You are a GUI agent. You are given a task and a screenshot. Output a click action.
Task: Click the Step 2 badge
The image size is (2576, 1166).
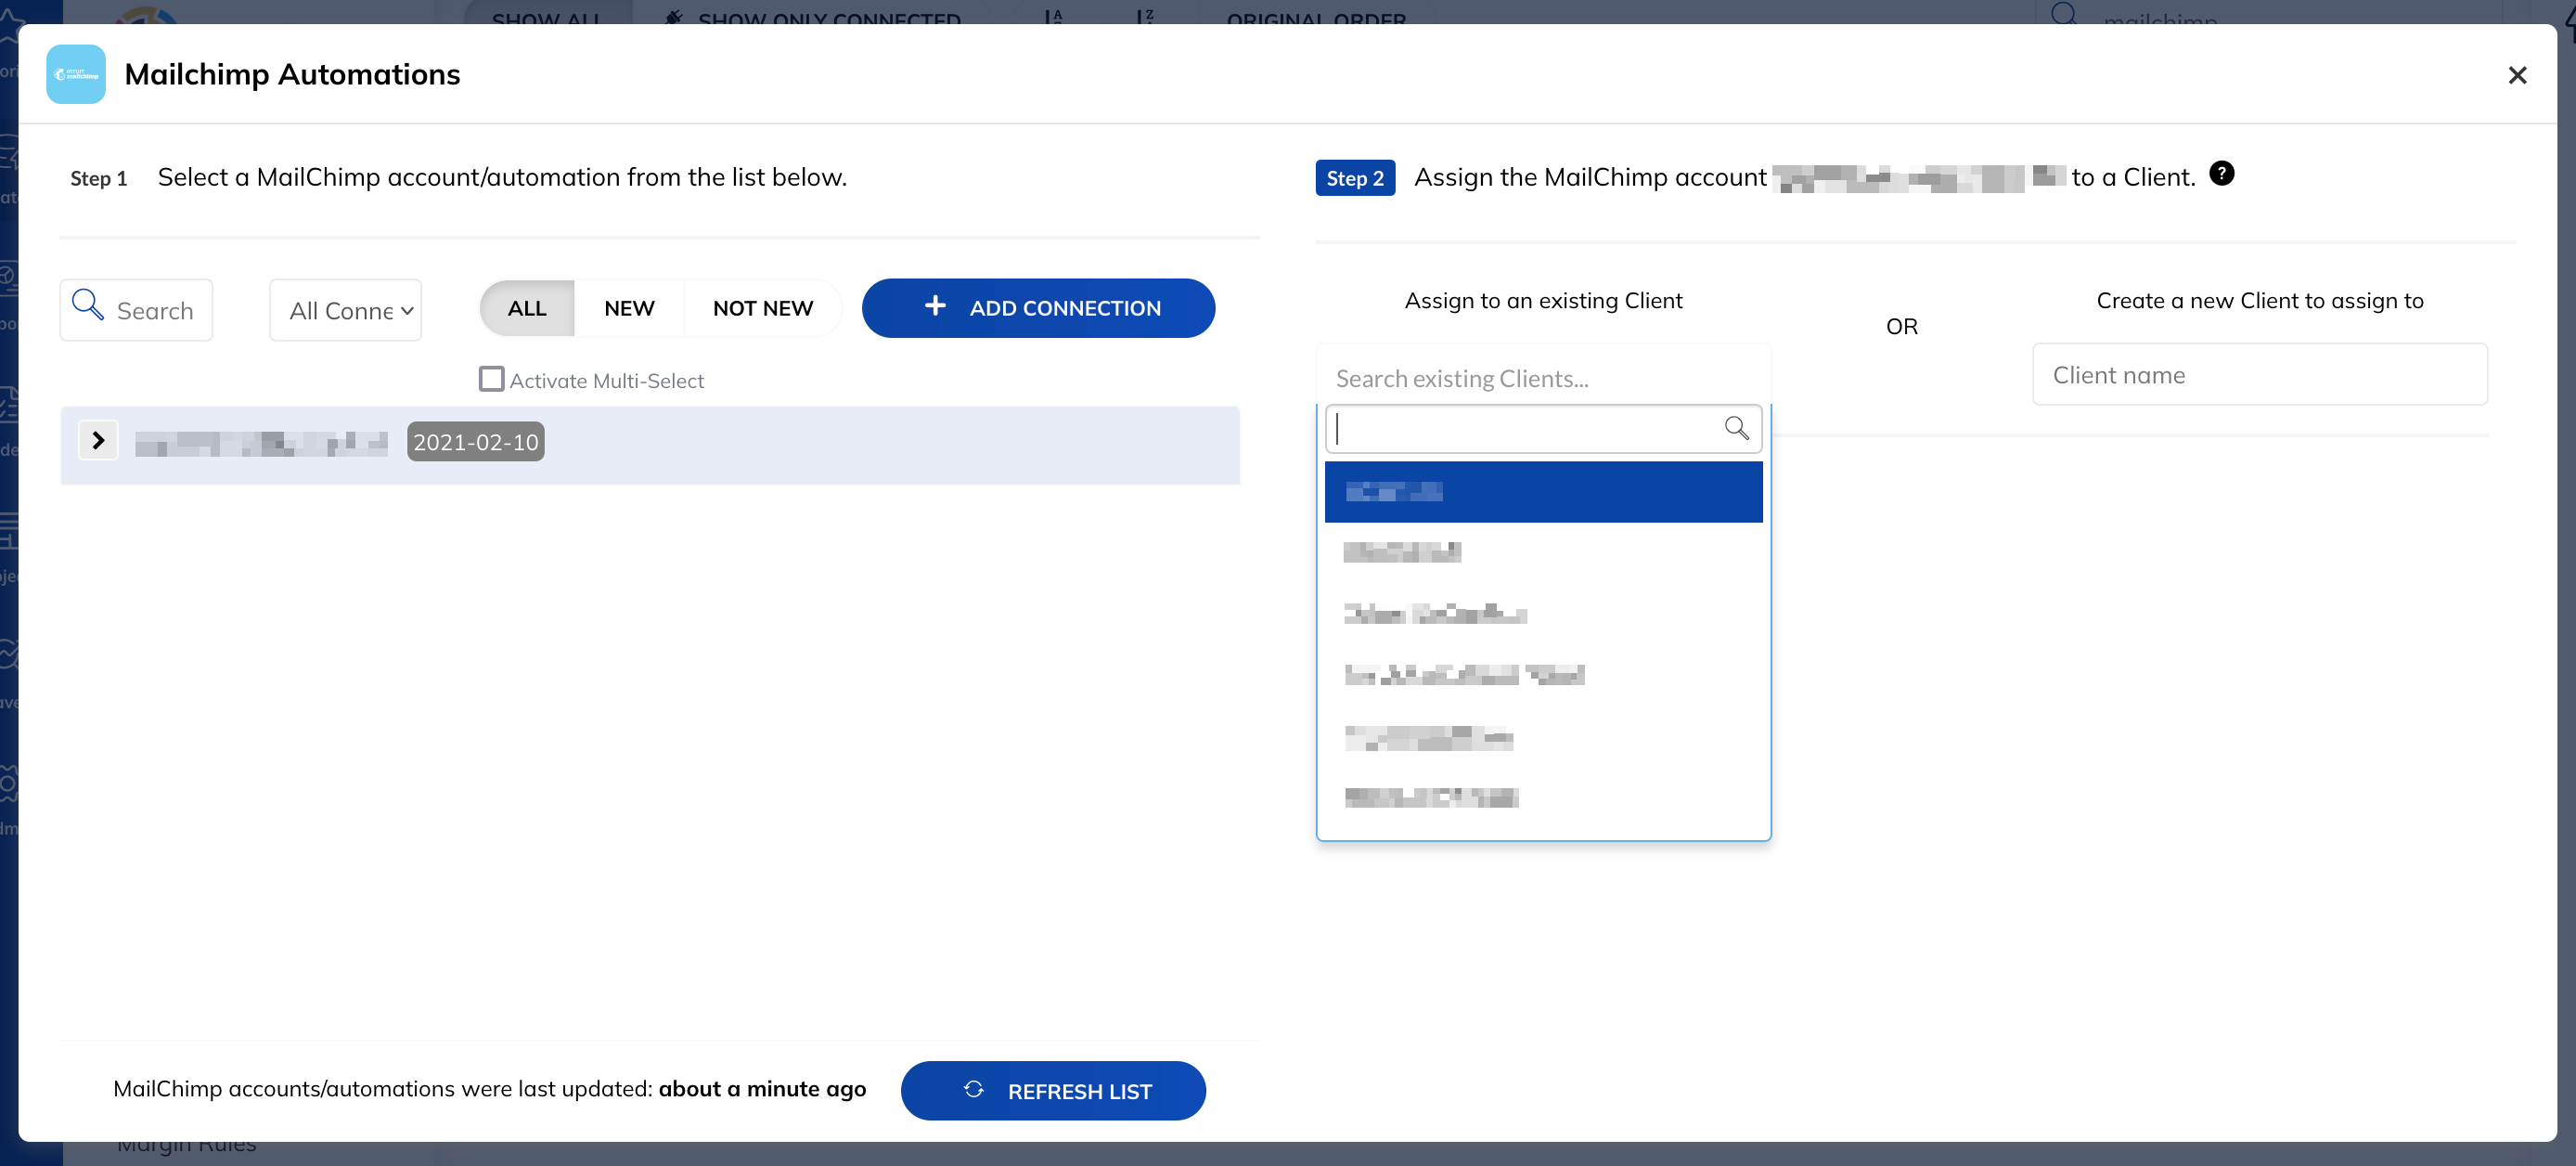click(1355, 178)
